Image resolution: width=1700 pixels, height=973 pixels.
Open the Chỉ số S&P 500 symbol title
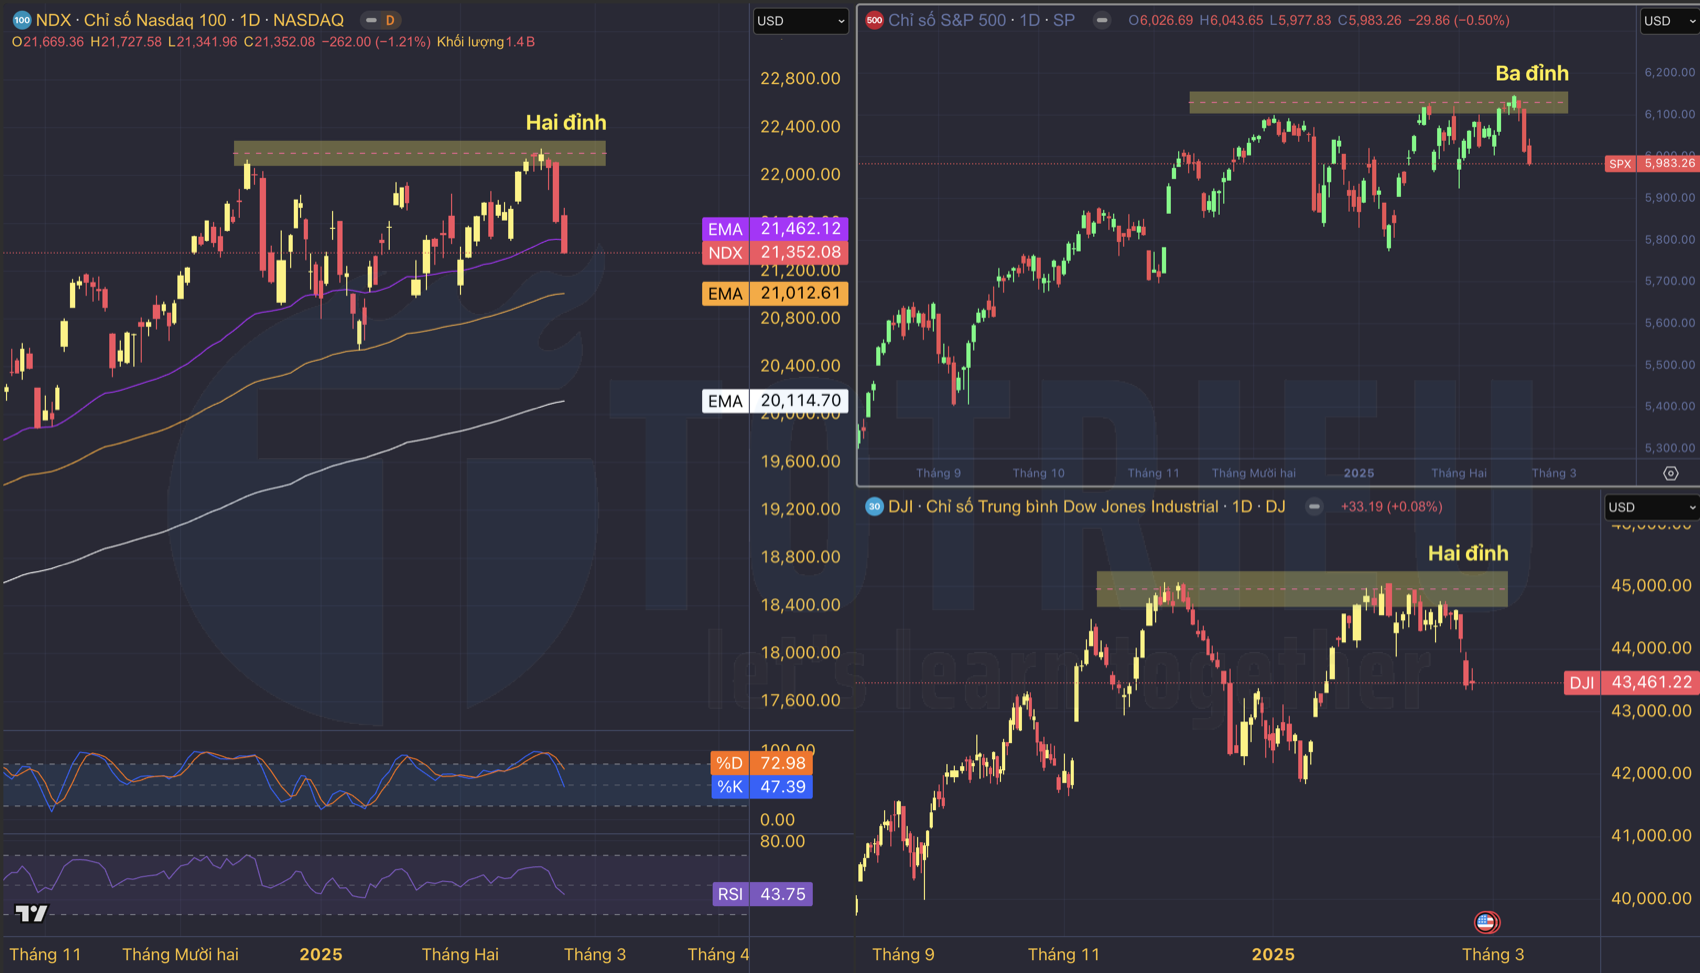coord(981,20)
